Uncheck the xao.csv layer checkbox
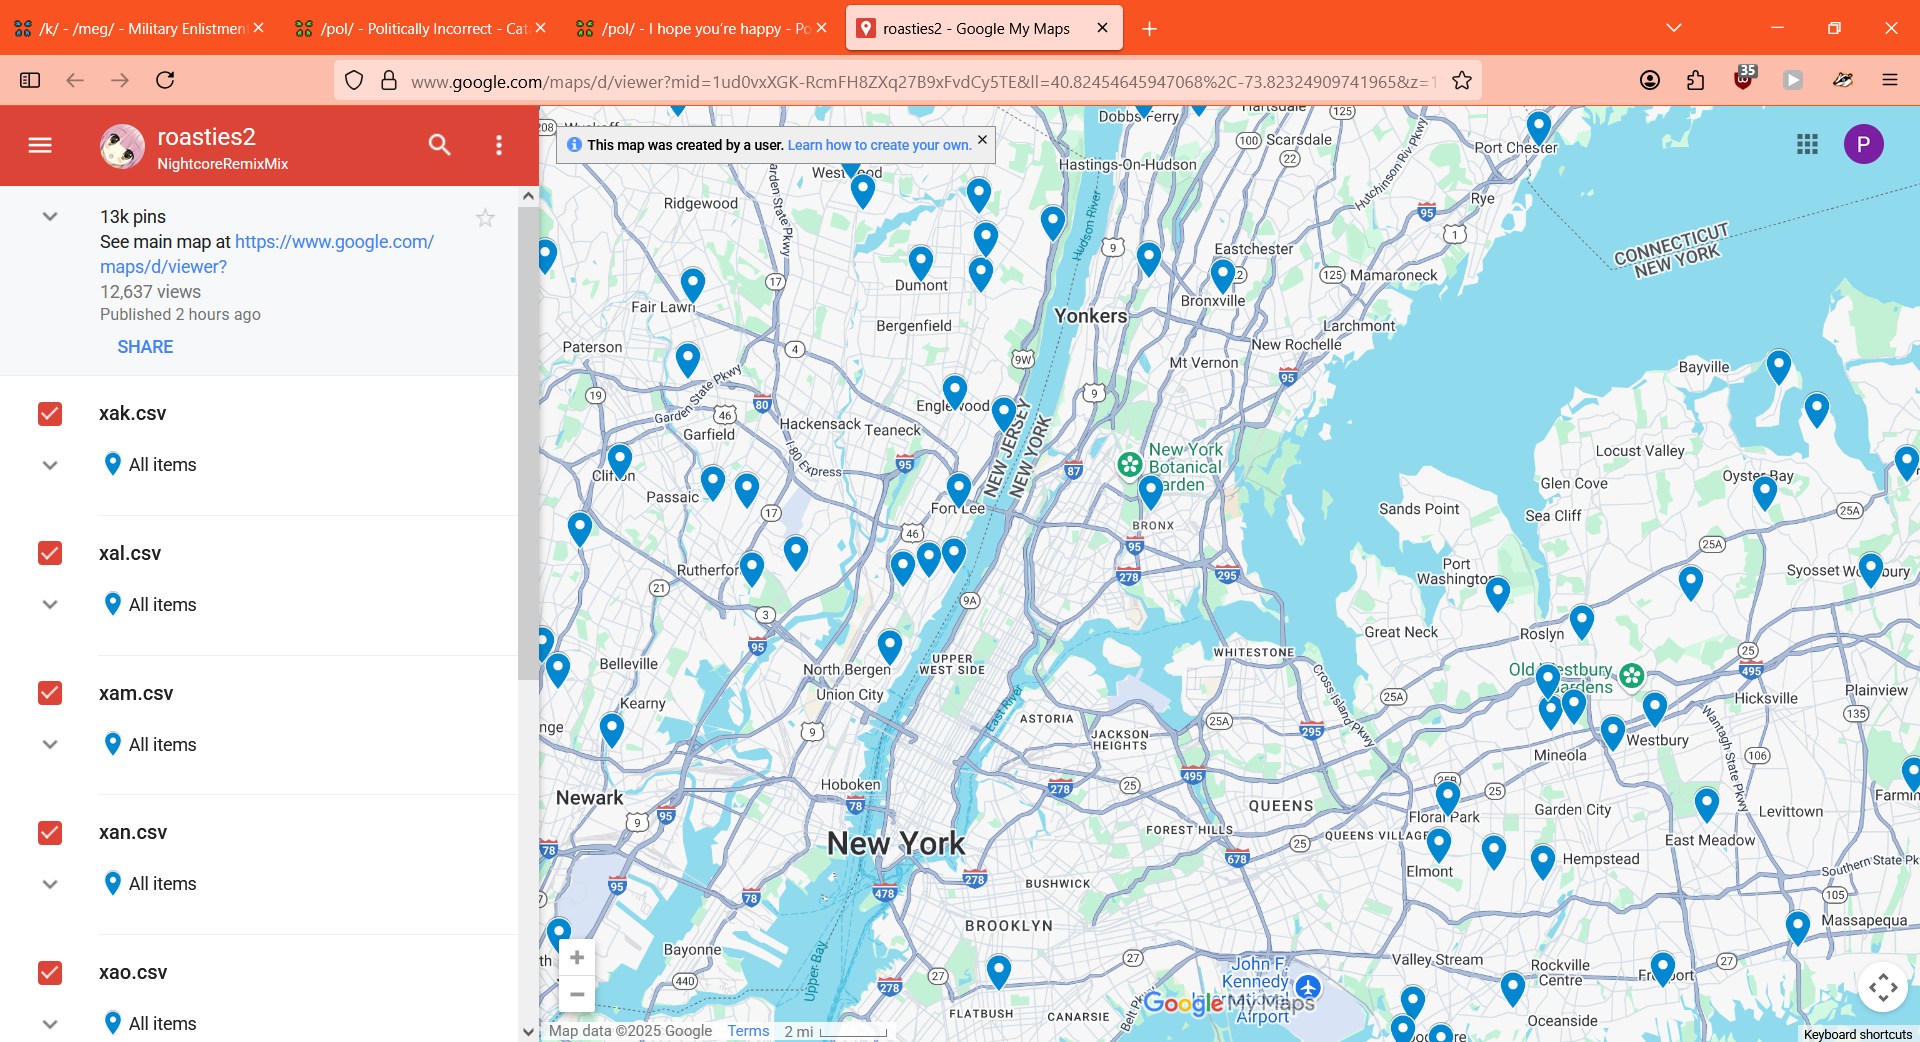Image resolution: width=1920 pixels, height=1042 pixels. (x=50, y=973)
